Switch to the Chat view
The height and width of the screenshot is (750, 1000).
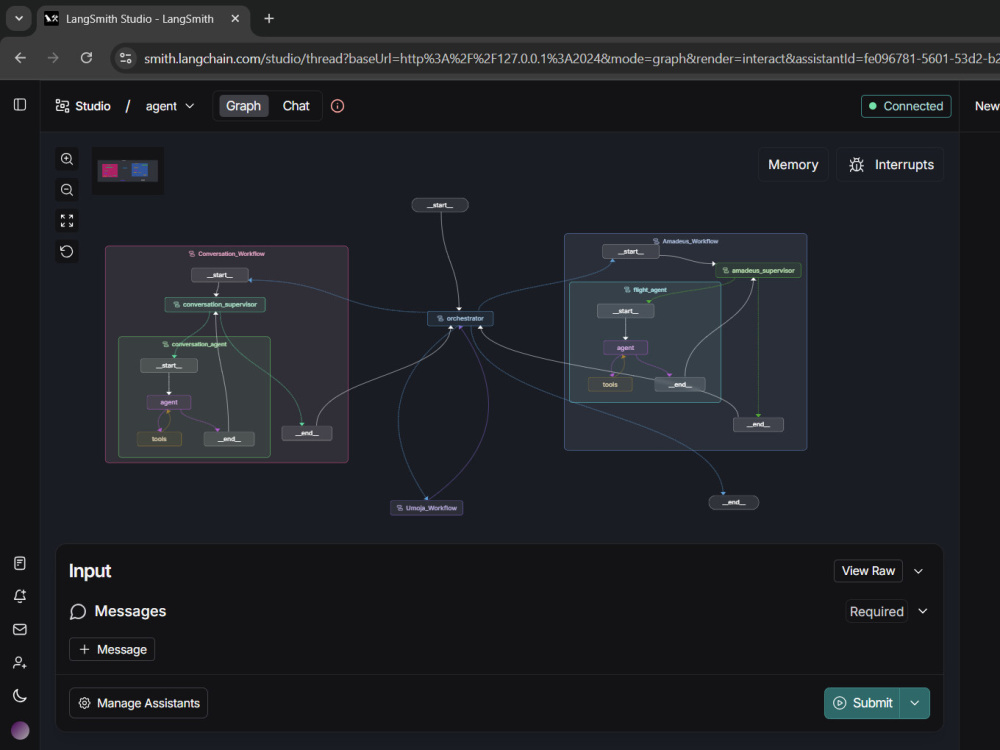[296, 106]
